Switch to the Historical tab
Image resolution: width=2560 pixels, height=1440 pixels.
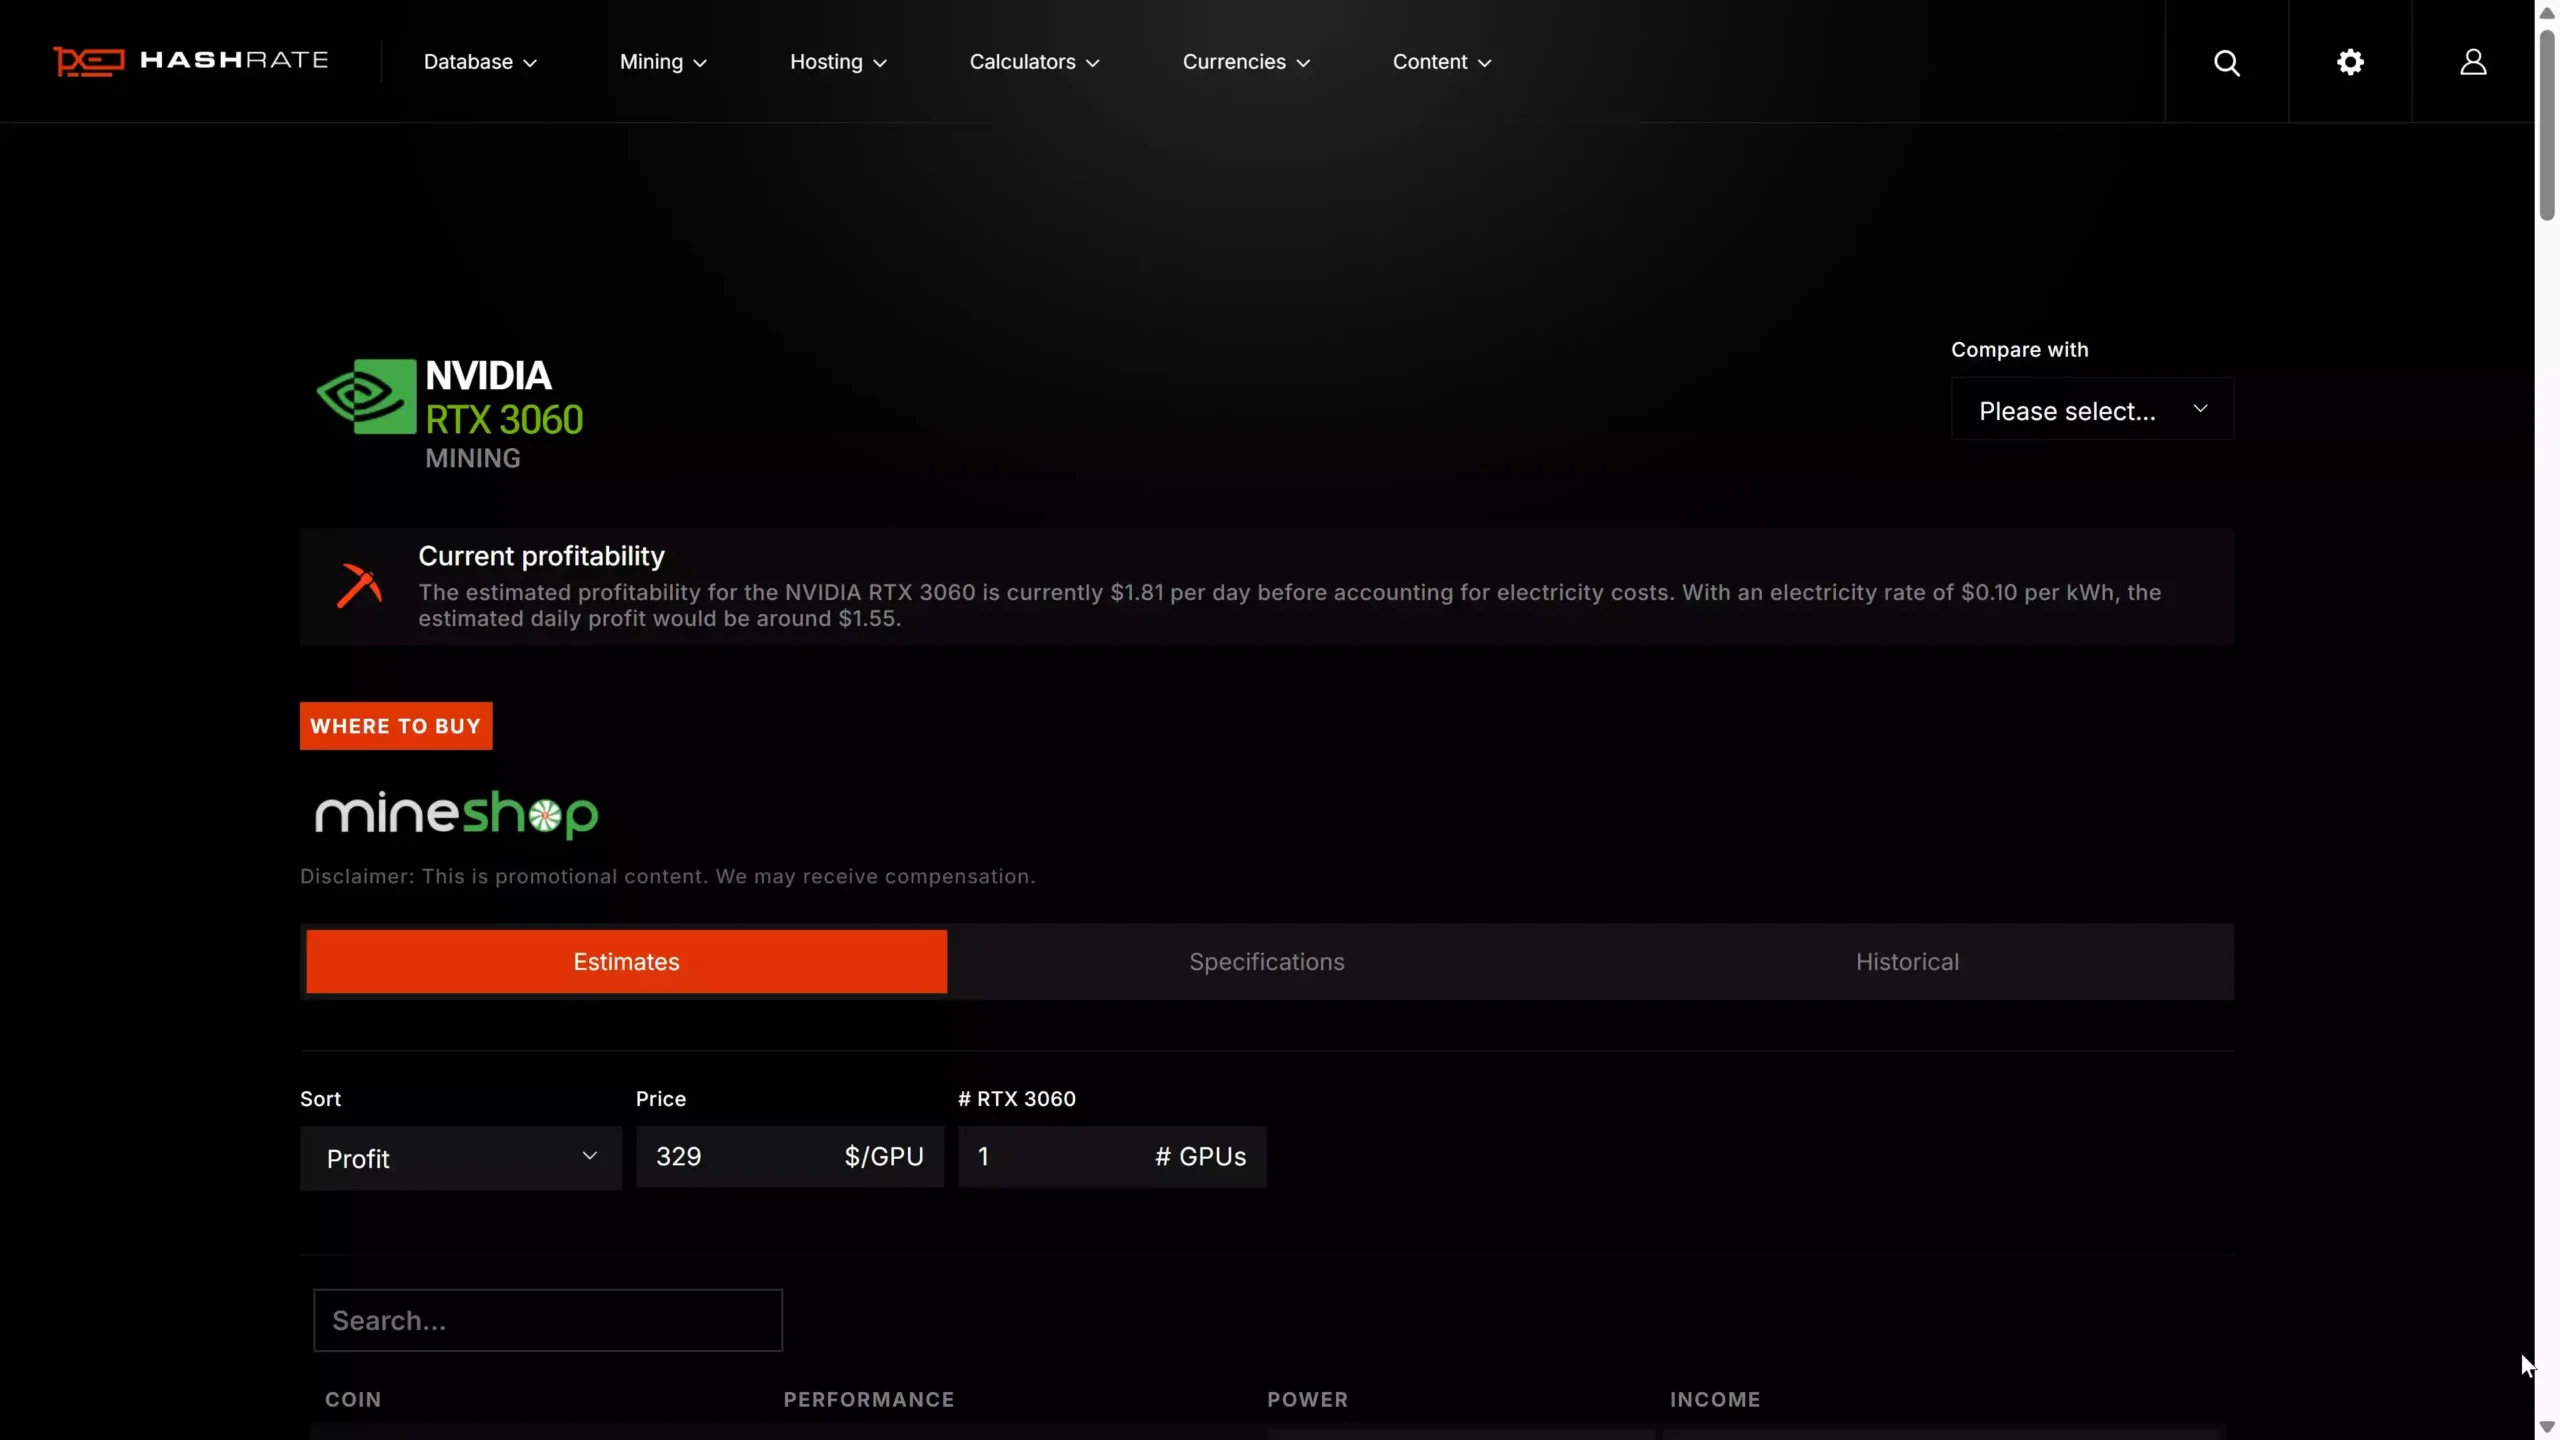pos(1907,962)
